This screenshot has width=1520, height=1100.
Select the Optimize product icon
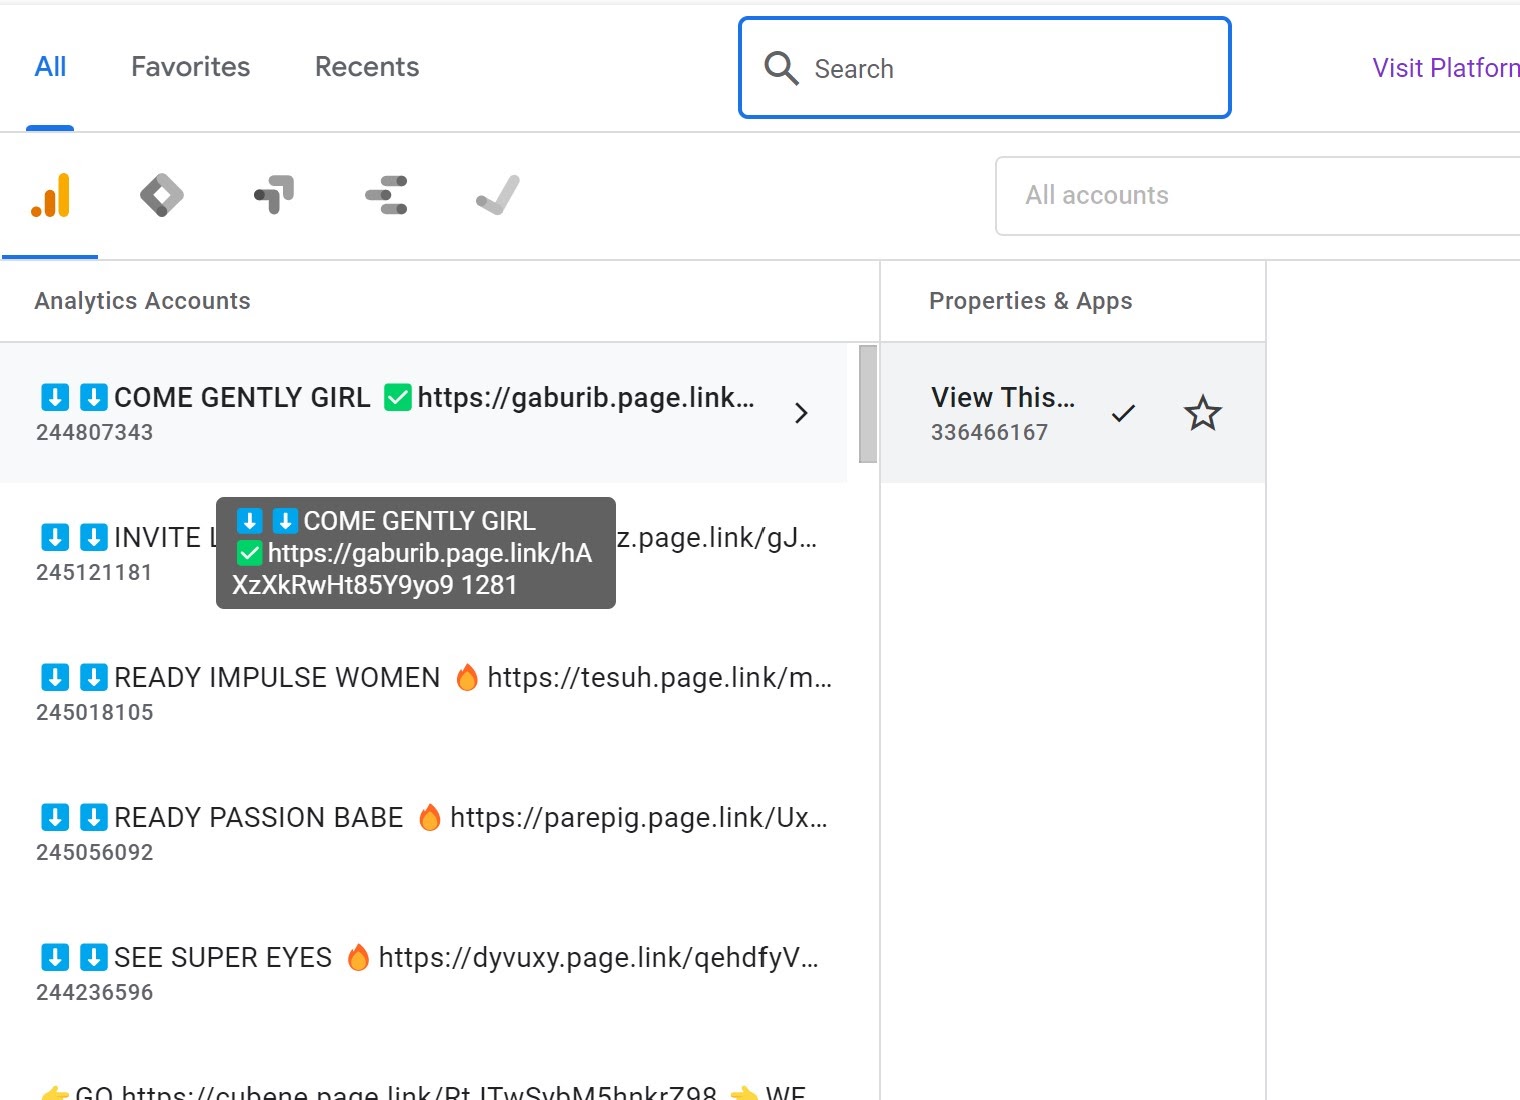(274, 195)
